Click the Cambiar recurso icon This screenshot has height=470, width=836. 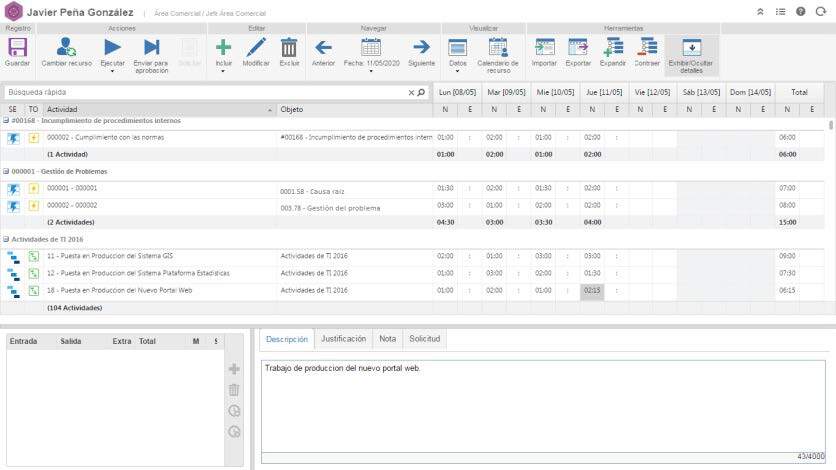66,48
